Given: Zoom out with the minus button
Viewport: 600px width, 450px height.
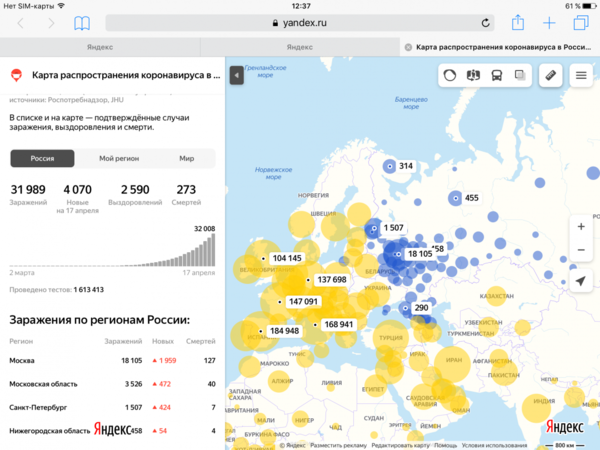Looking at the screenshot, I should (581, 250).
